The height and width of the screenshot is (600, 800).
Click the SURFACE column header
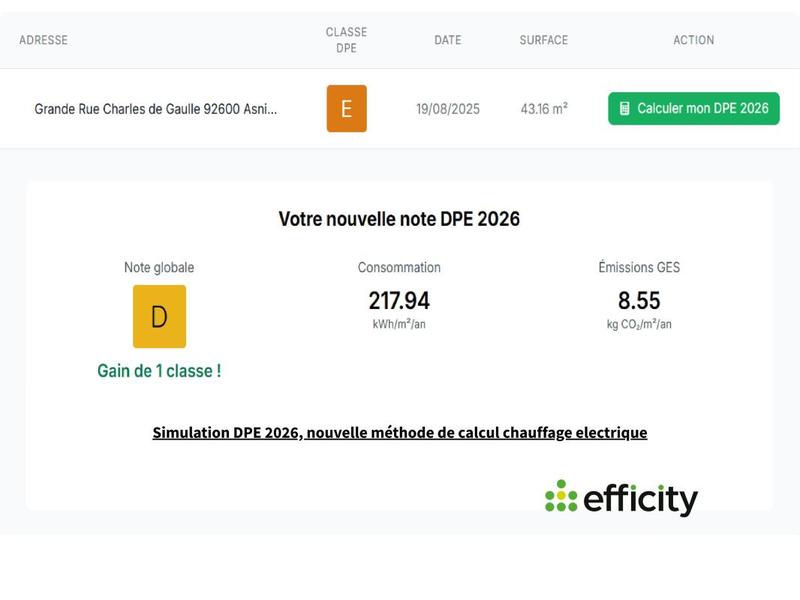[543, 40]
